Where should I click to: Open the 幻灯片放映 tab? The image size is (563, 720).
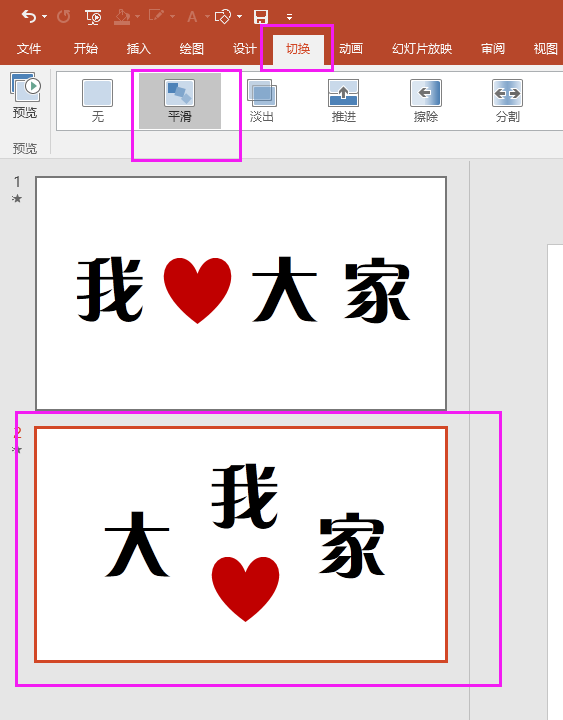coord(422,49)
